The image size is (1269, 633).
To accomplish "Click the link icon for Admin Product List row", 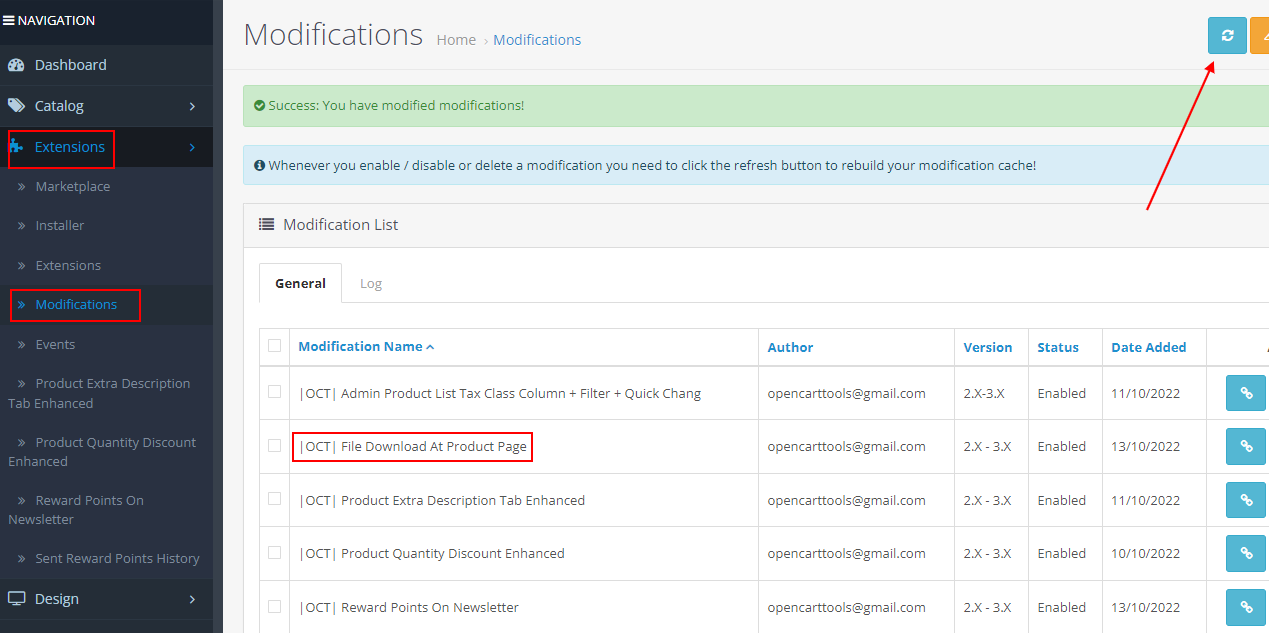I will pos(1246,393).
